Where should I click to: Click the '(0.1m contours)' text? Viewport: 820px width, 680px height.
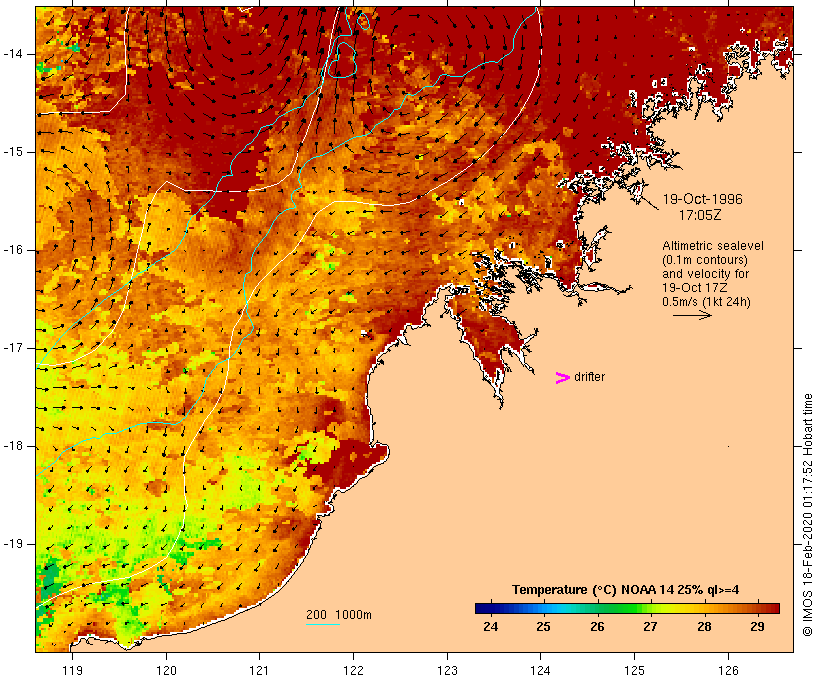point(705,260)
